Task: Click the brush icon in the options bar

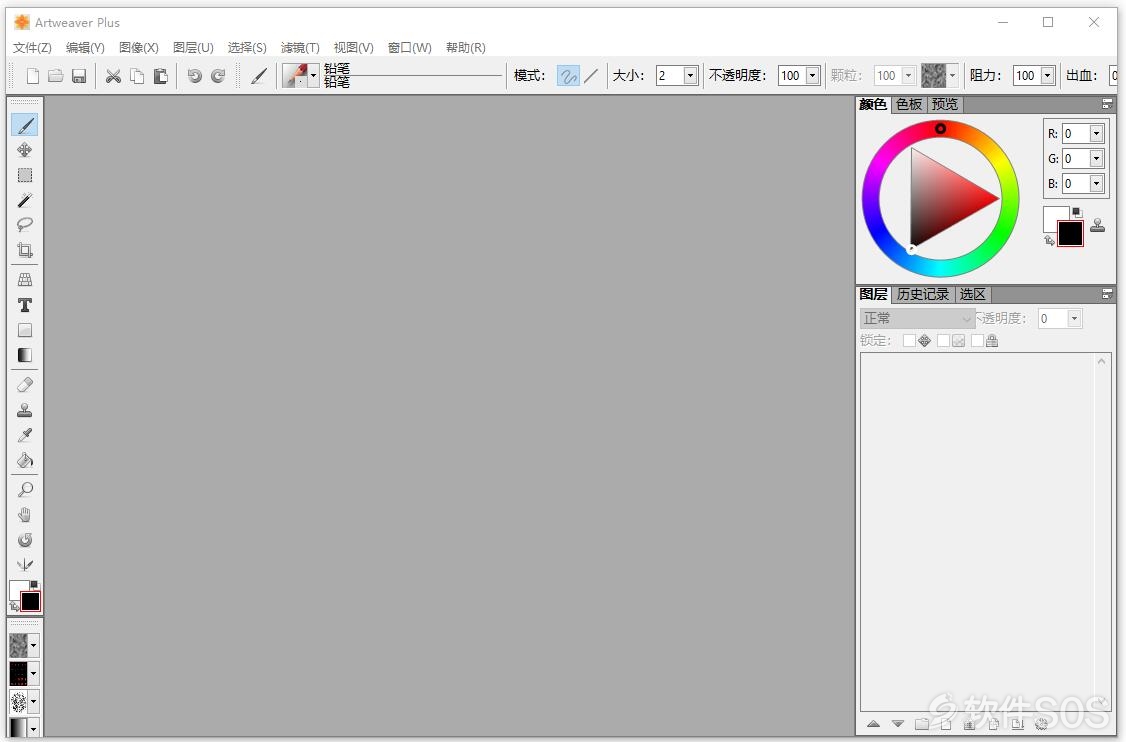Action: 259,76
